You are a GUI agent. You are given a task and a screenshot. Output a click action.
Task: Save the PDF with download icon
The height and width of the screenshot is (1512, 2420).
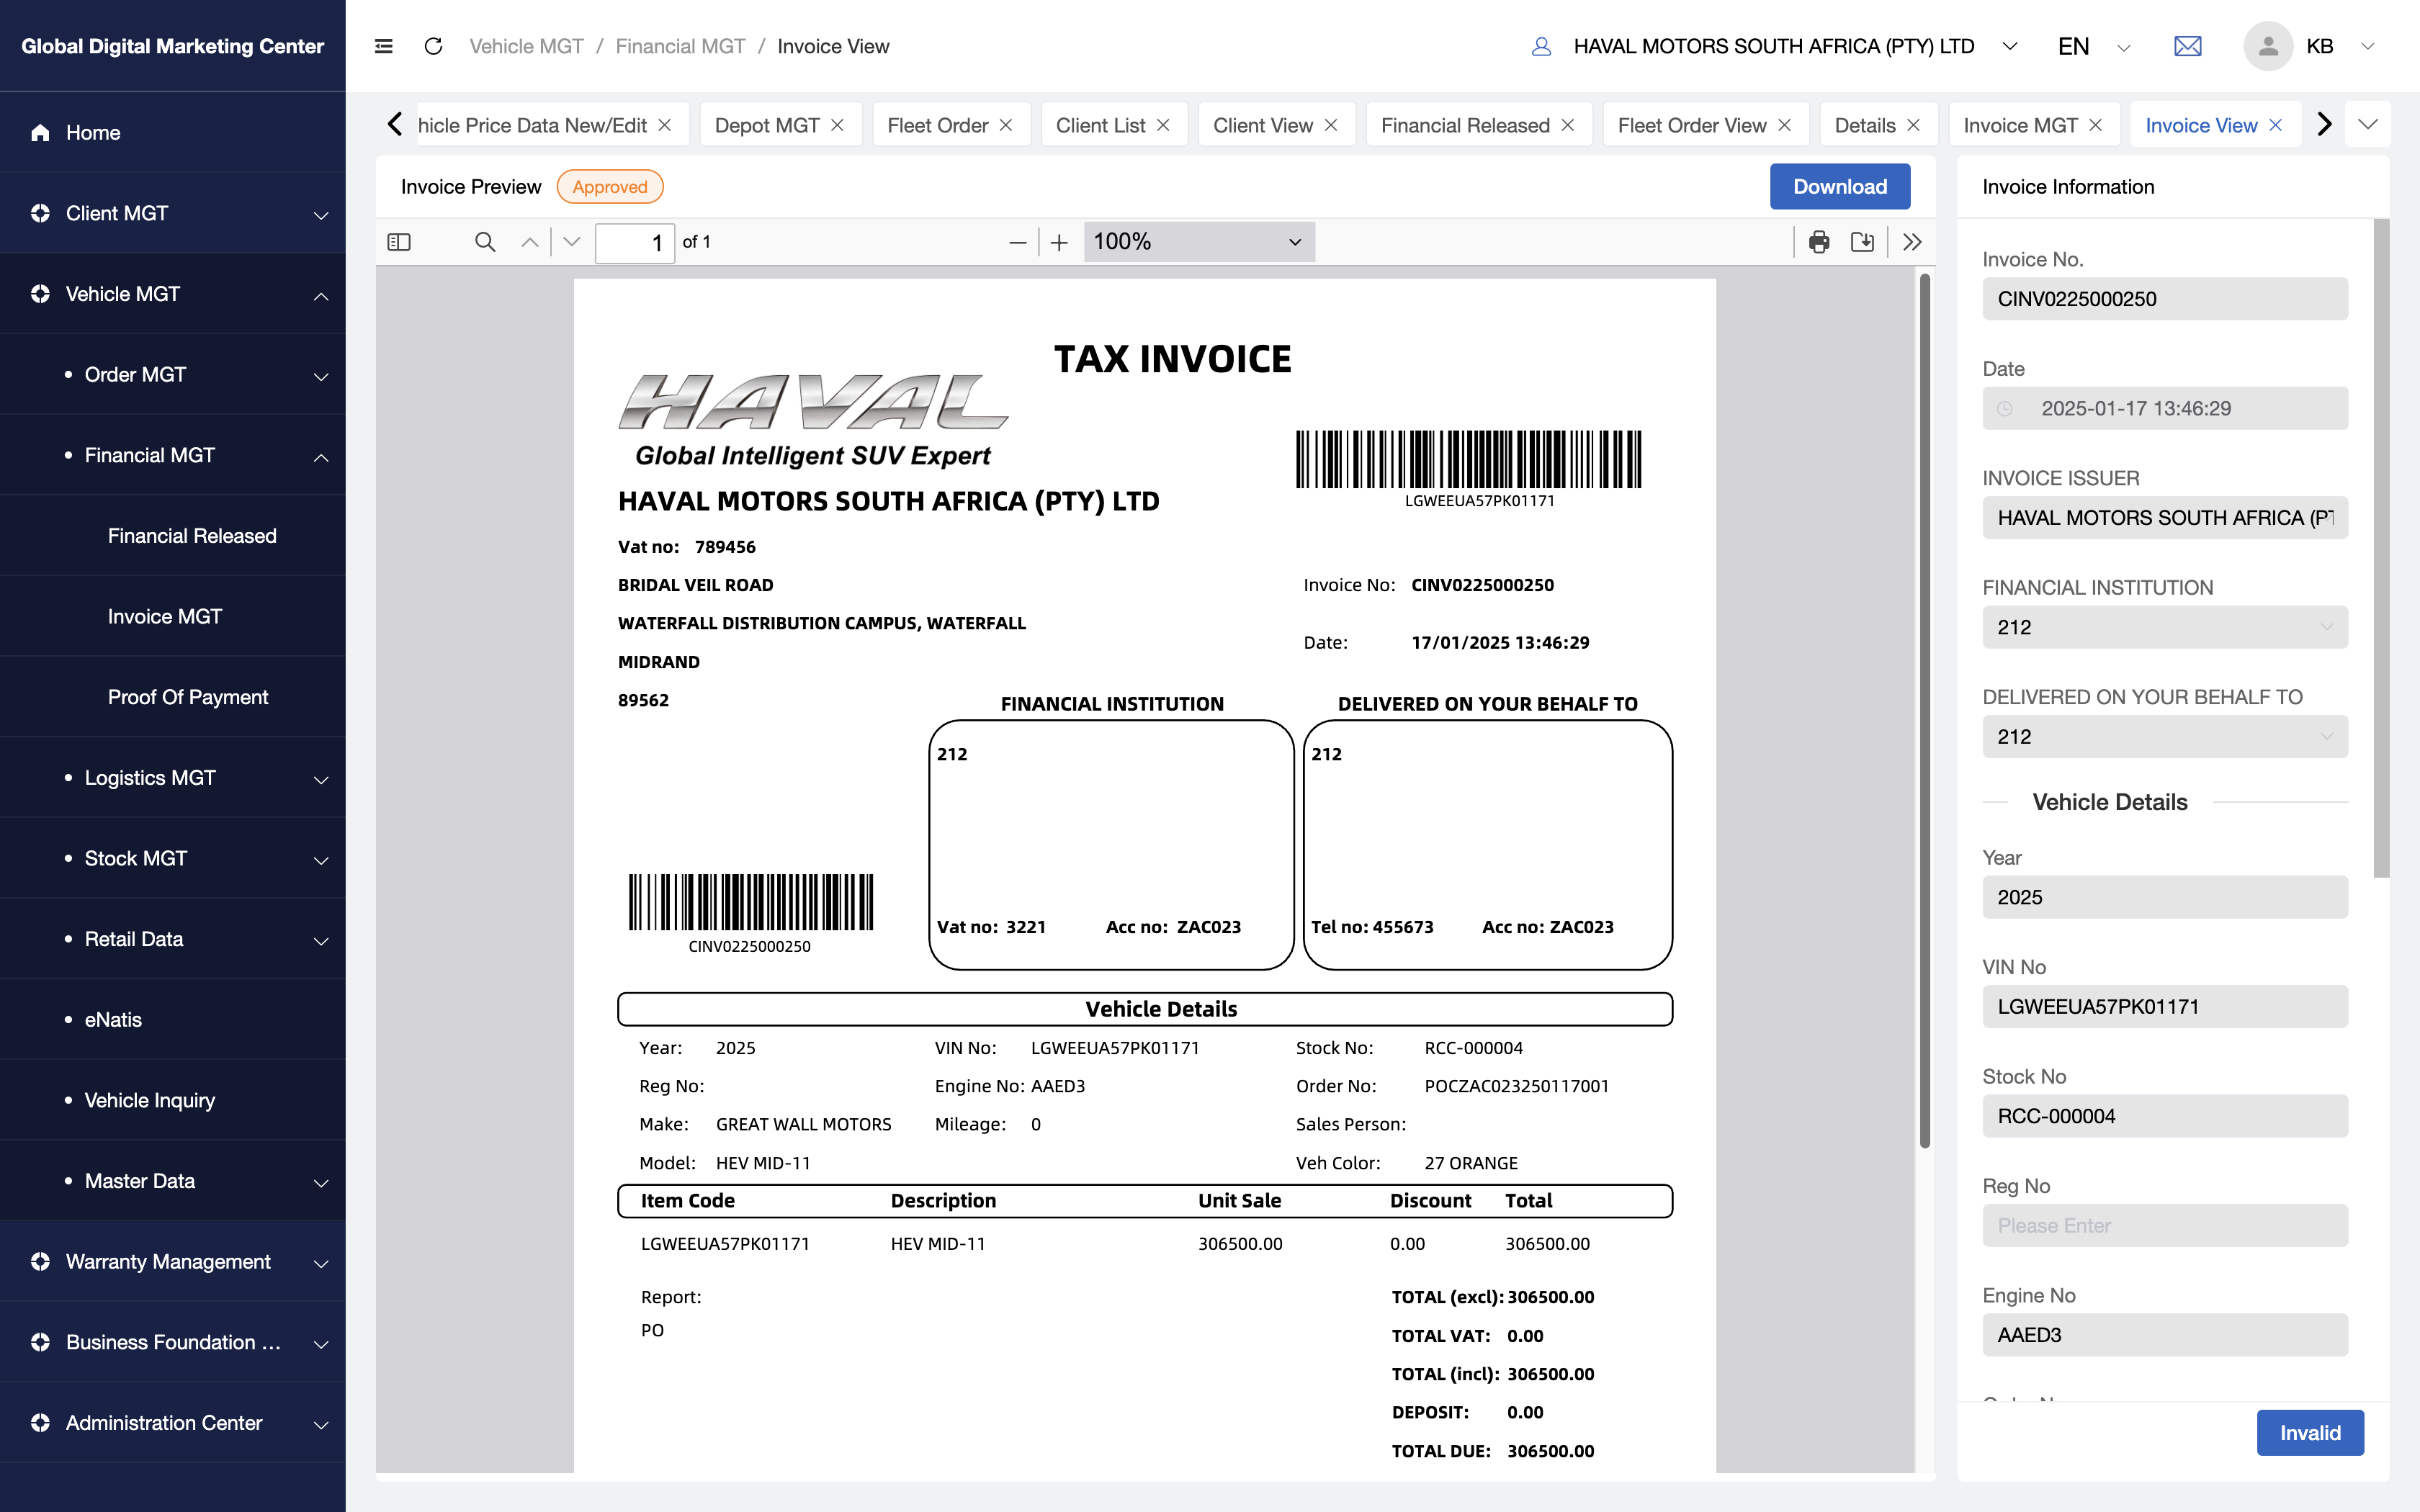pos(1862,242)
